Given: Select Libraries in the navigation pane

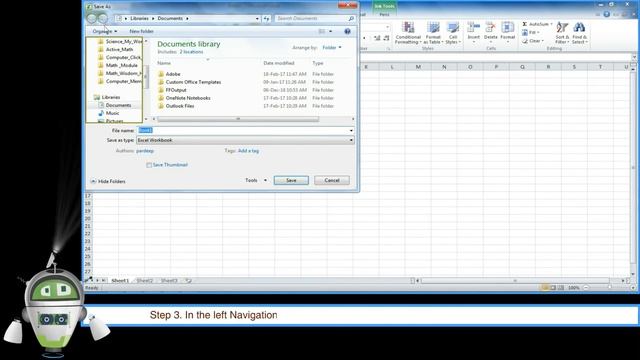Looking at the screenshot, I should [x=111, y=97].
